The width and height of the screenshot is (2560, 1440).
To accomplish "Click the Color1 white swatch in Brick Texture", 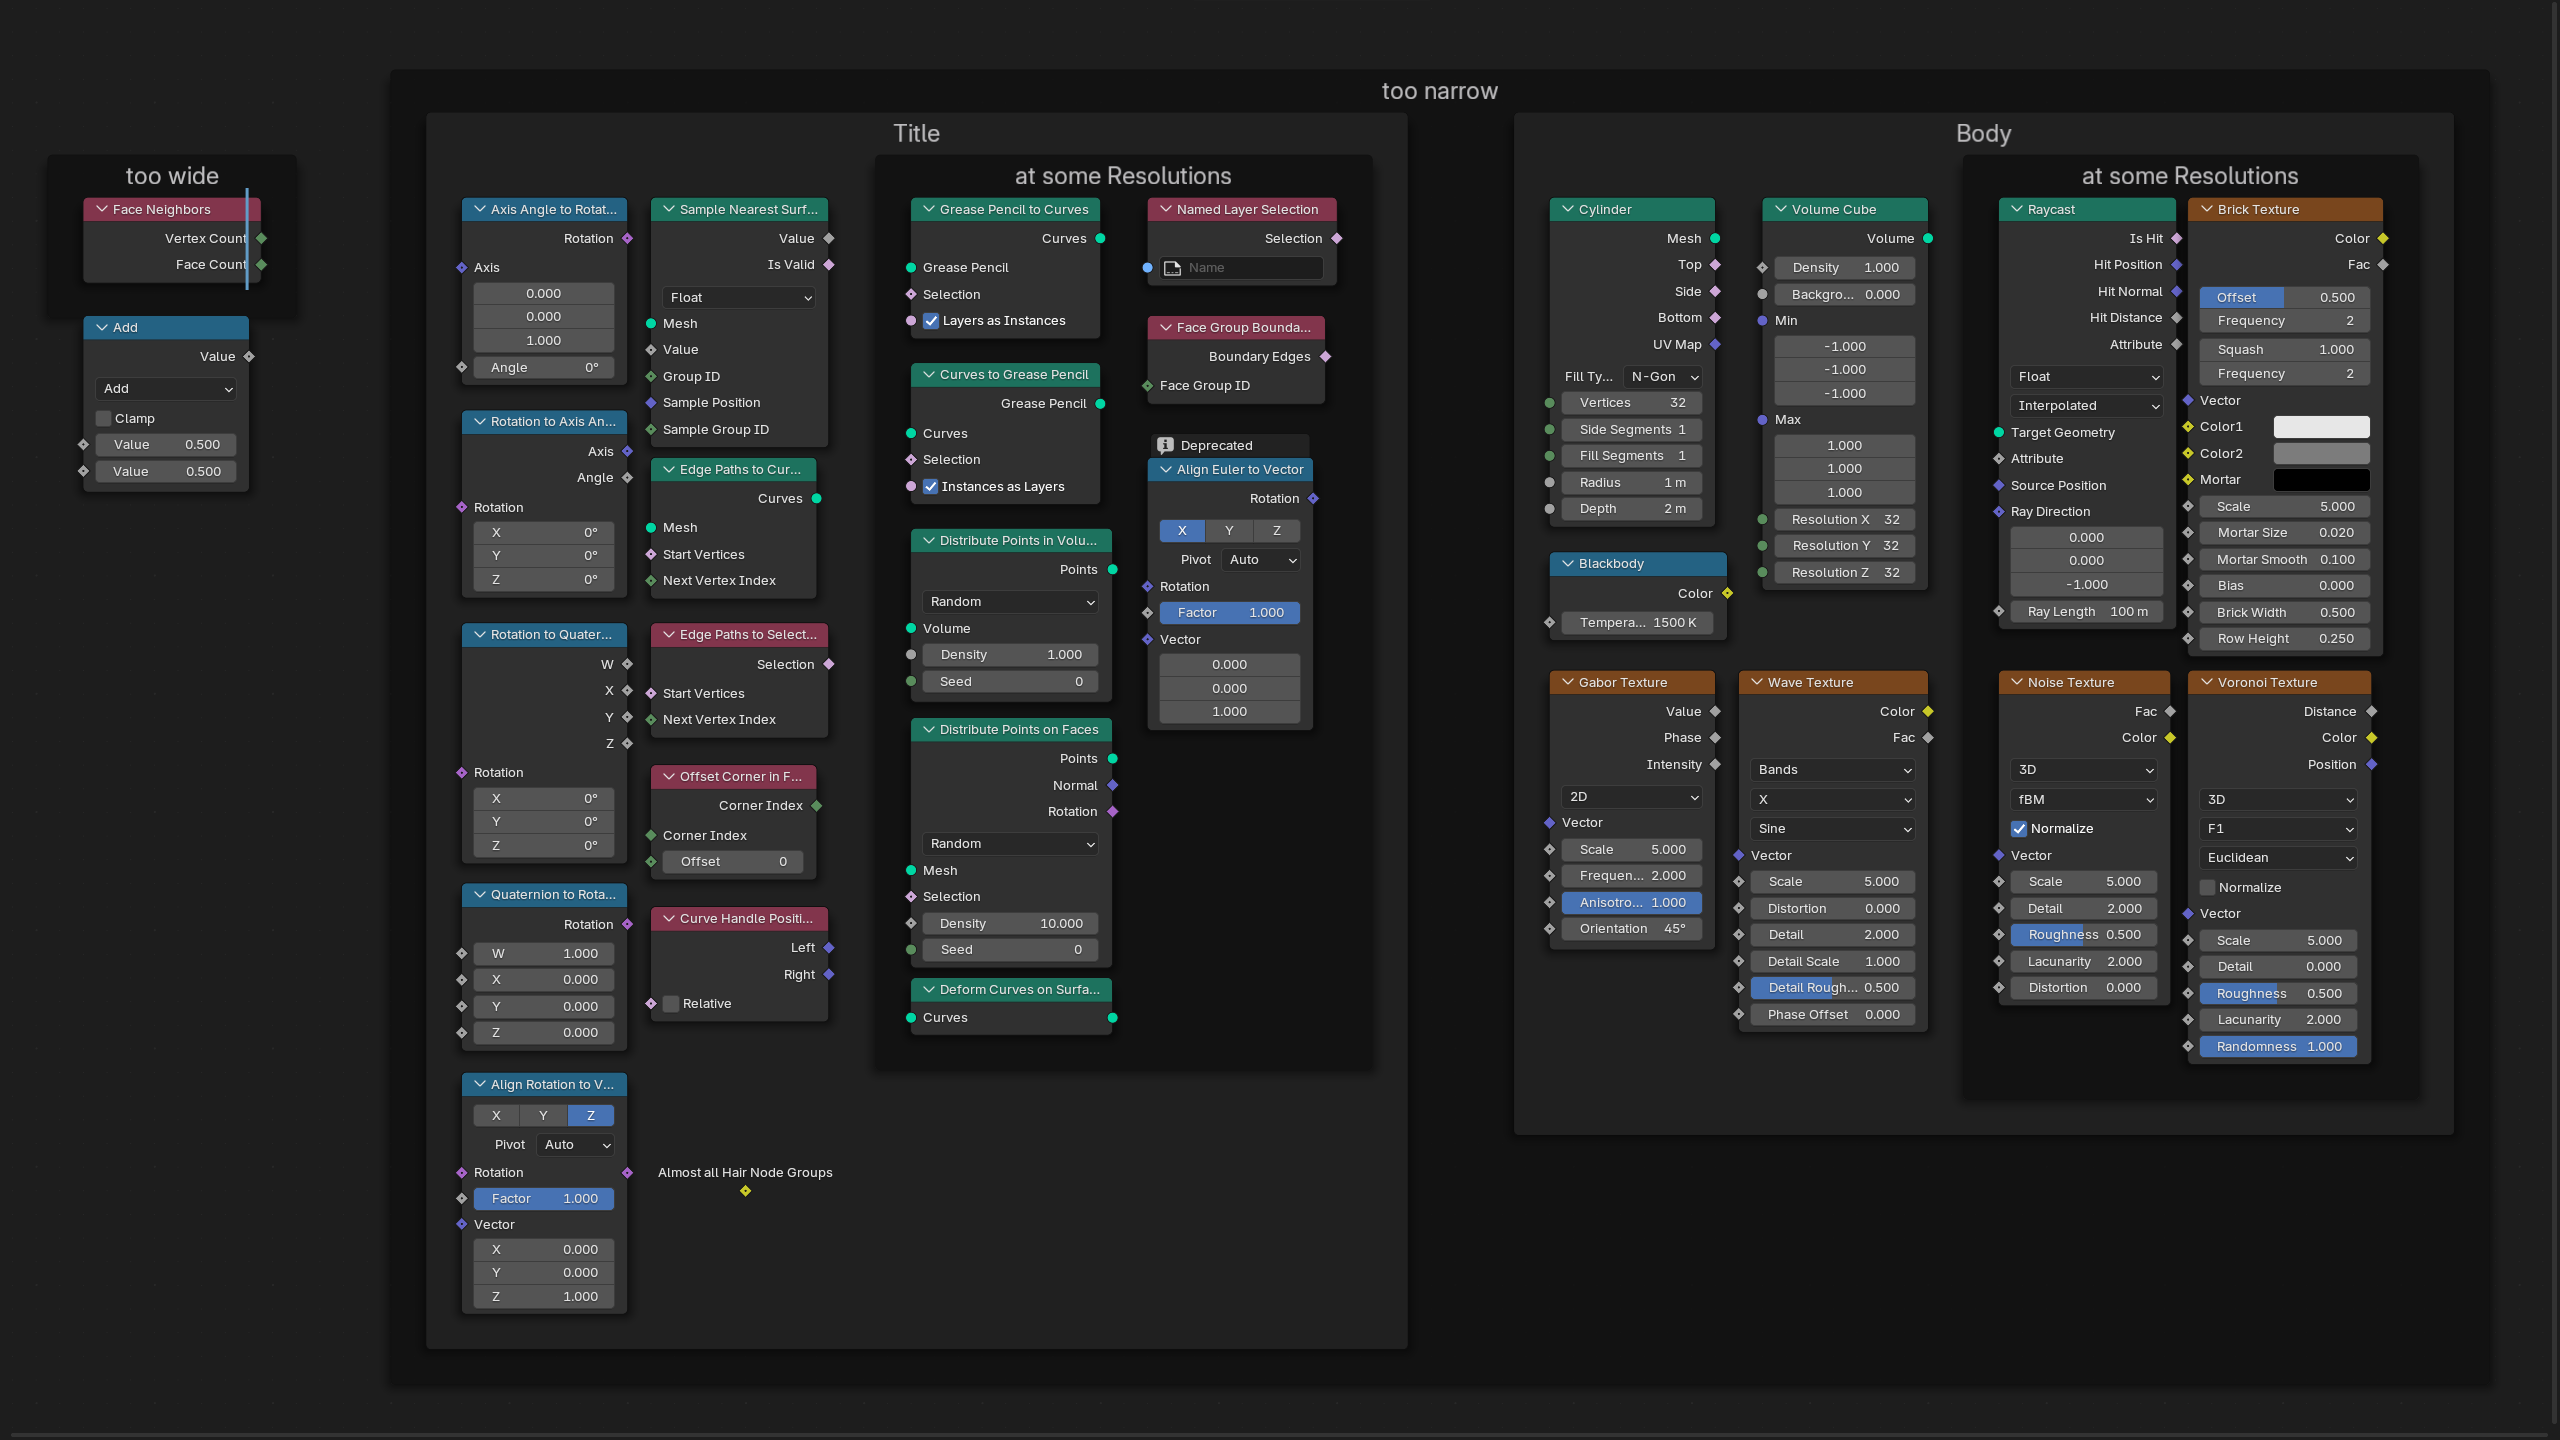I will coord(2322,427).
